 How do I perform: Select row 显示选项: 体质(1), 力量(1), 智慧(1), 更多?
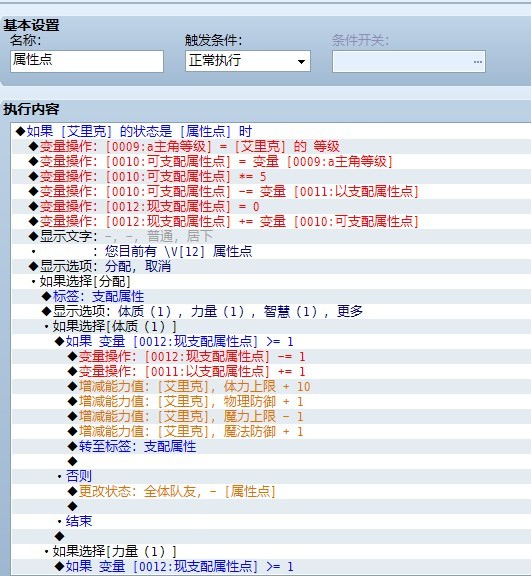point(271,312)
